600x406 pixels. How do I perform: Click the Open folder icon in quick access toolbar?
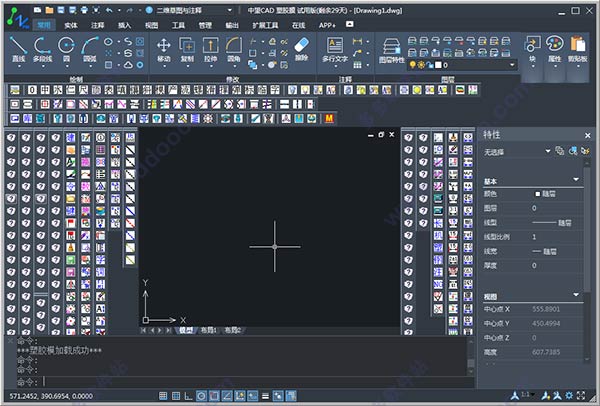tap(49, 10)
